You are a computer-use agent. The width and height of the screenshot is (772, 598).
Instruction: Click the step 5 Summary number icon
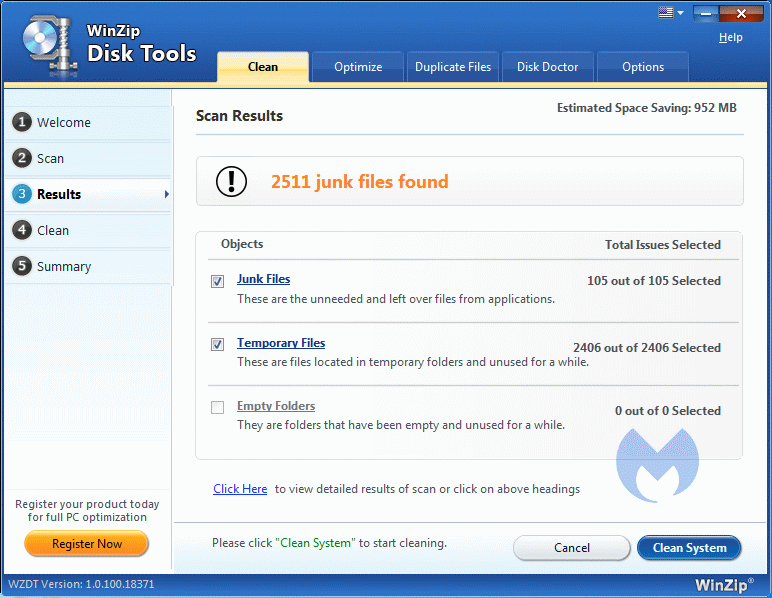[x=21, y=266]
